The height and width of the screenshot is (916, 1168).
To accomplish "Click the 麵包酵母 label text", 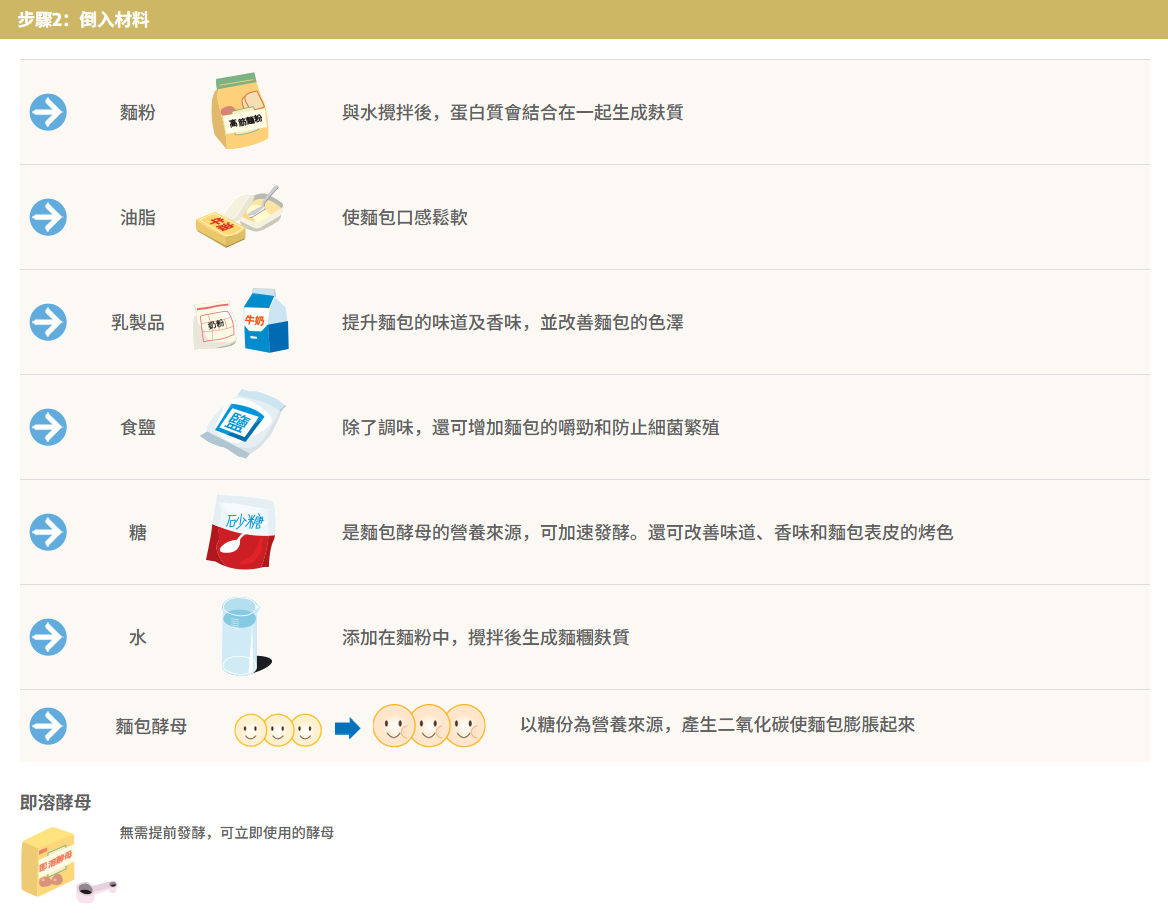I will pyautogui.click(x=151, y=726).
